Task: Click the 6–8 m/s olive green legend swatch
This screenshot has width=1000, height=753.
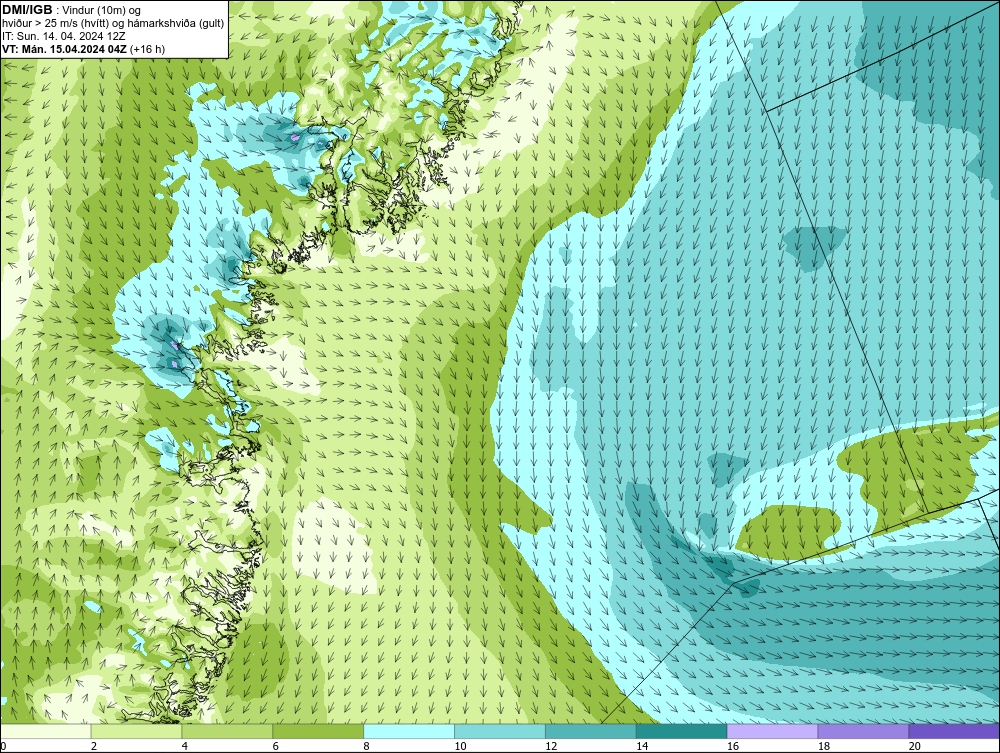Action: coord(318,731)
